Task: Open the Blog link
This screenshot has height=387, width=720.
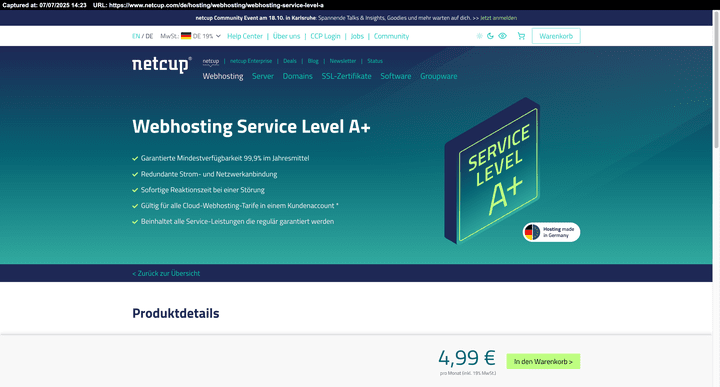Action: [x=313, y=61]
